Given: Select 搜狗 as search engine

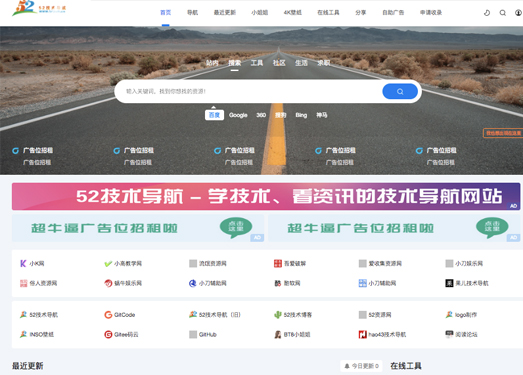Looking at the screenshot, I should click(x=281, y=115).
